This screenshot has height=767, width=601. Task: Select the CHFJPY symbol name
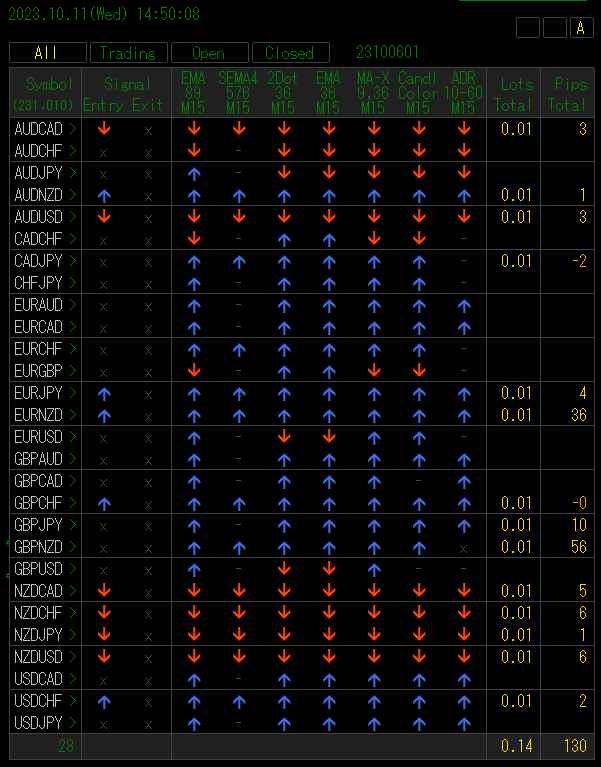pos(38,283)
